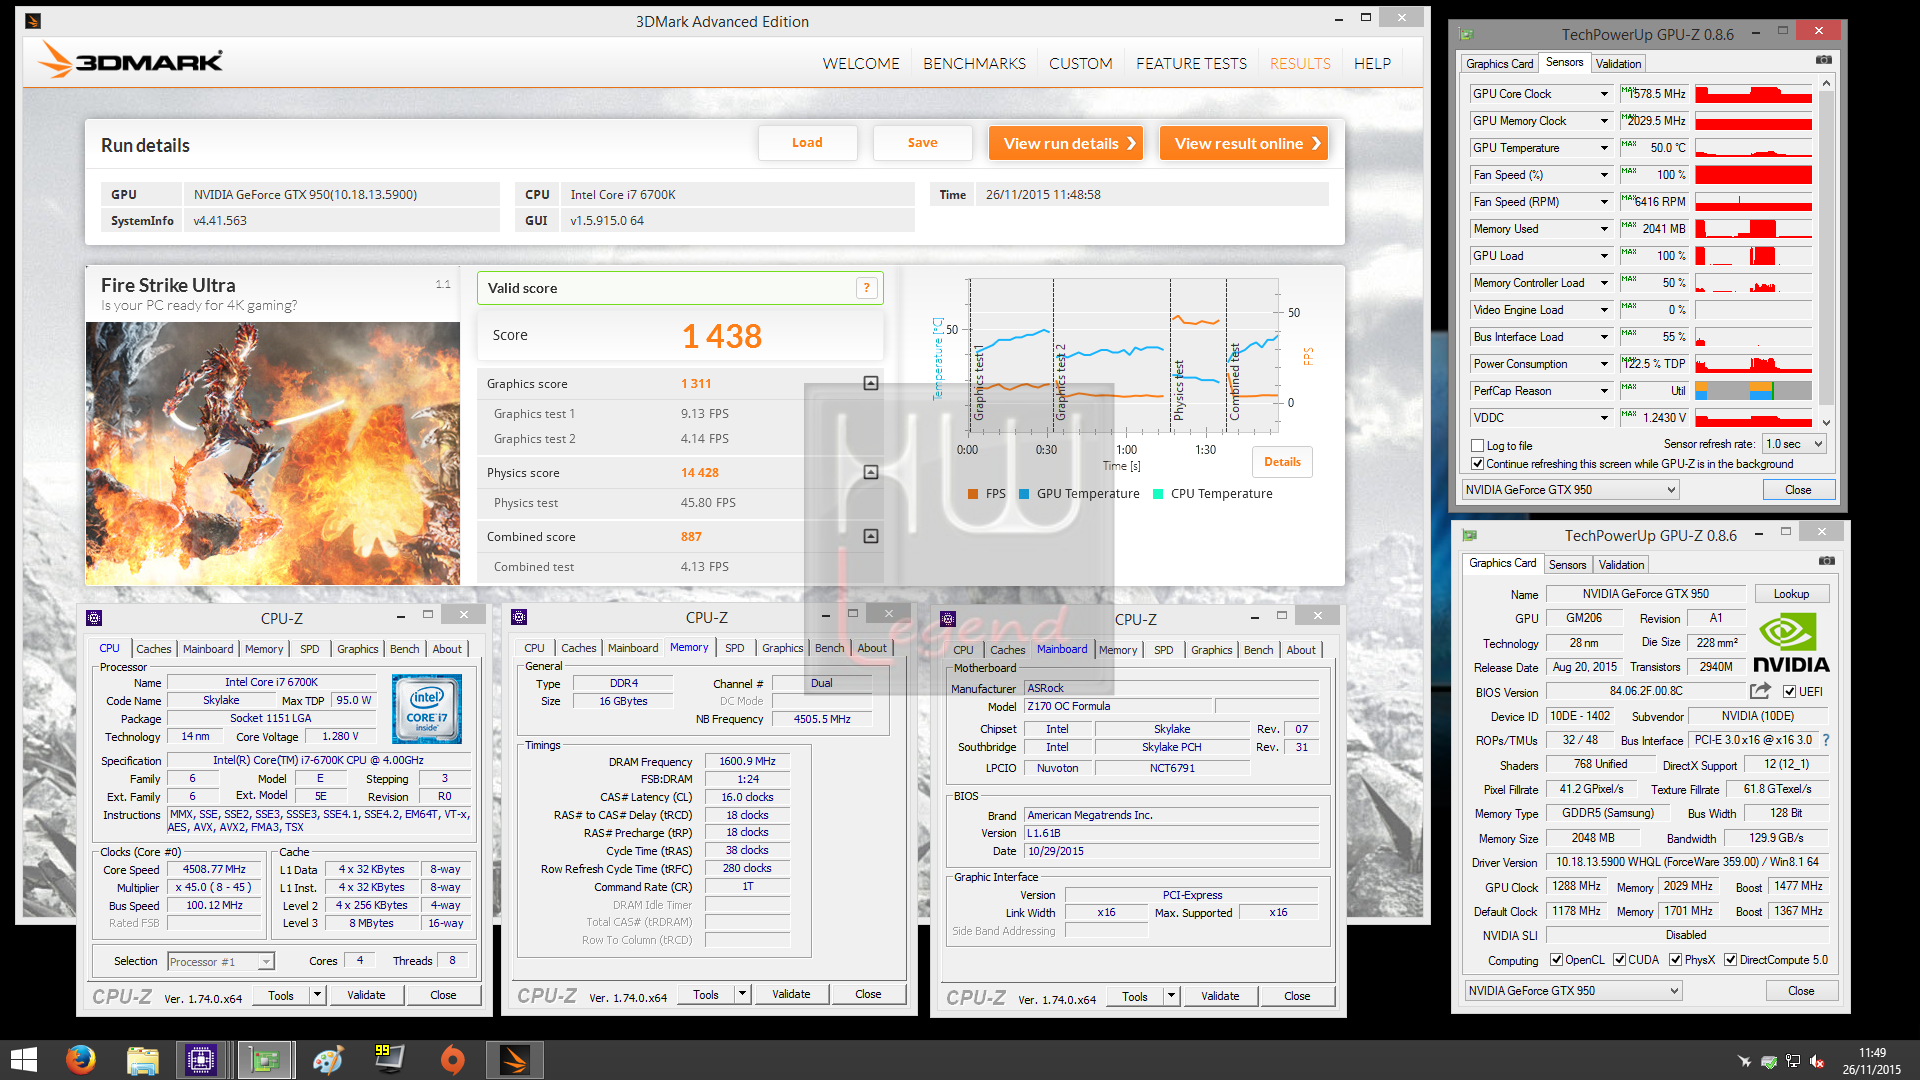The image size is (1920, 1080).
Task: Open the GPU Core Clock sensor dropdown
Action: click(1604, 94)
